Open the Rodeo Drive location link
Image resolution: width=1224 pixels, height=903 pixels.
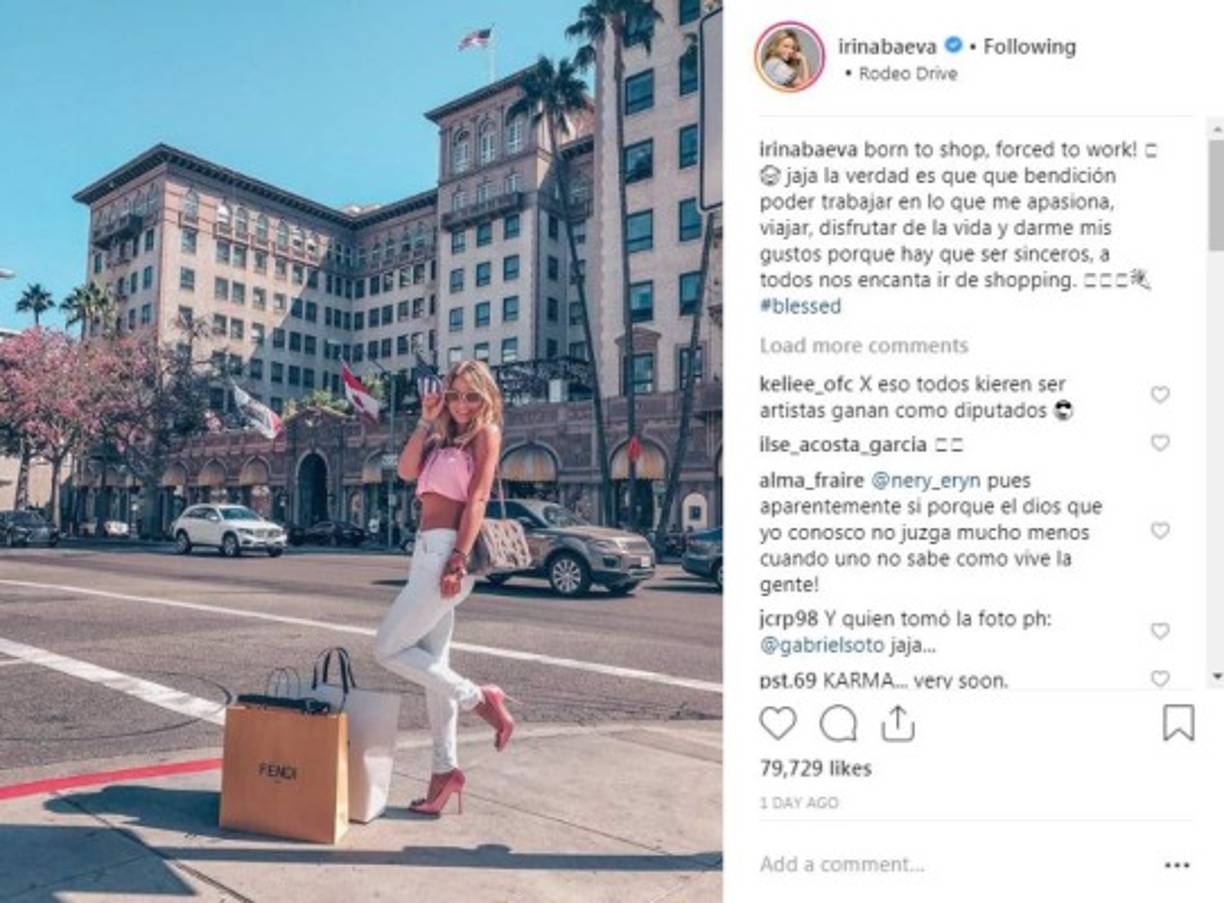908,74
